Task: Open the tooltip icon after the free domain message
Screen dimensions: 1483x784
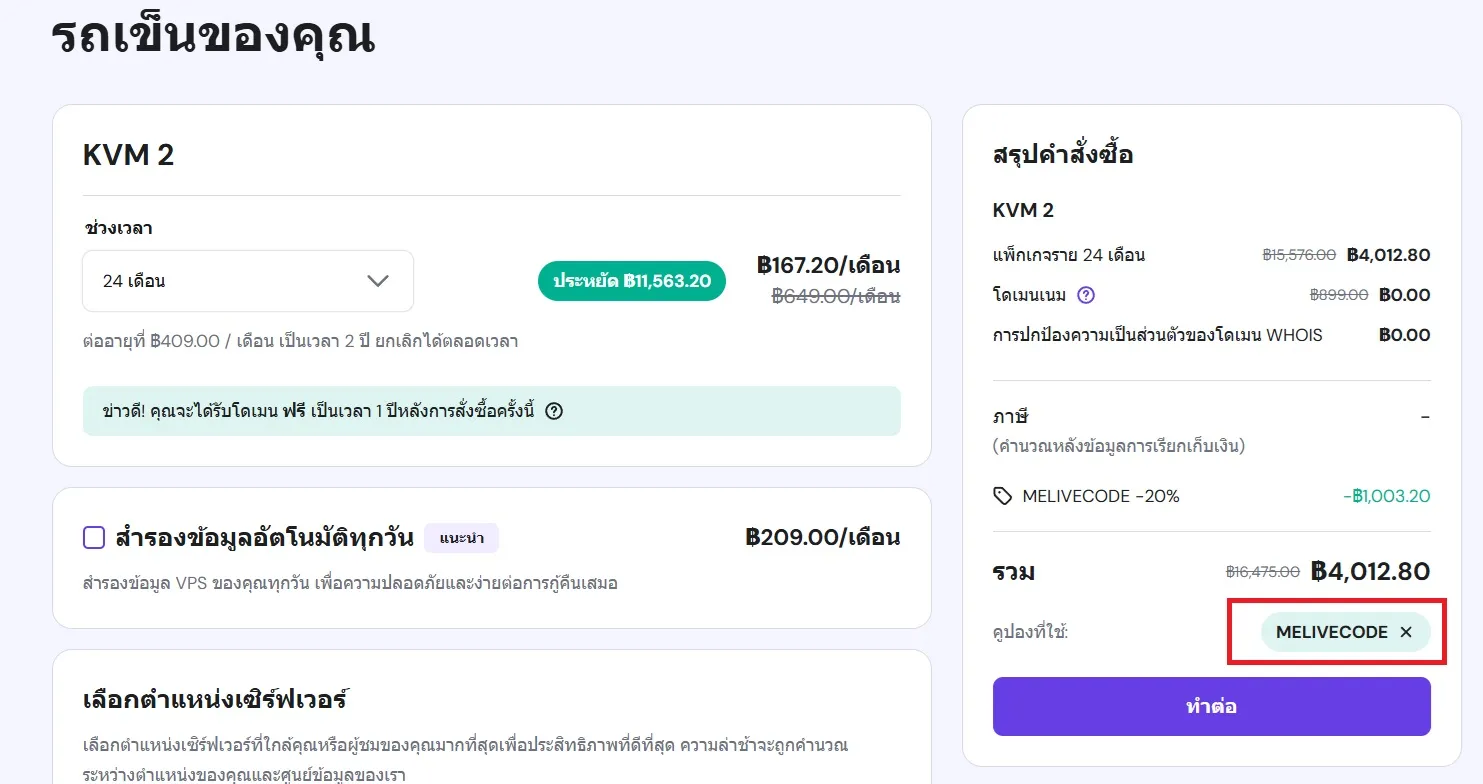Action: click(556, 411)
